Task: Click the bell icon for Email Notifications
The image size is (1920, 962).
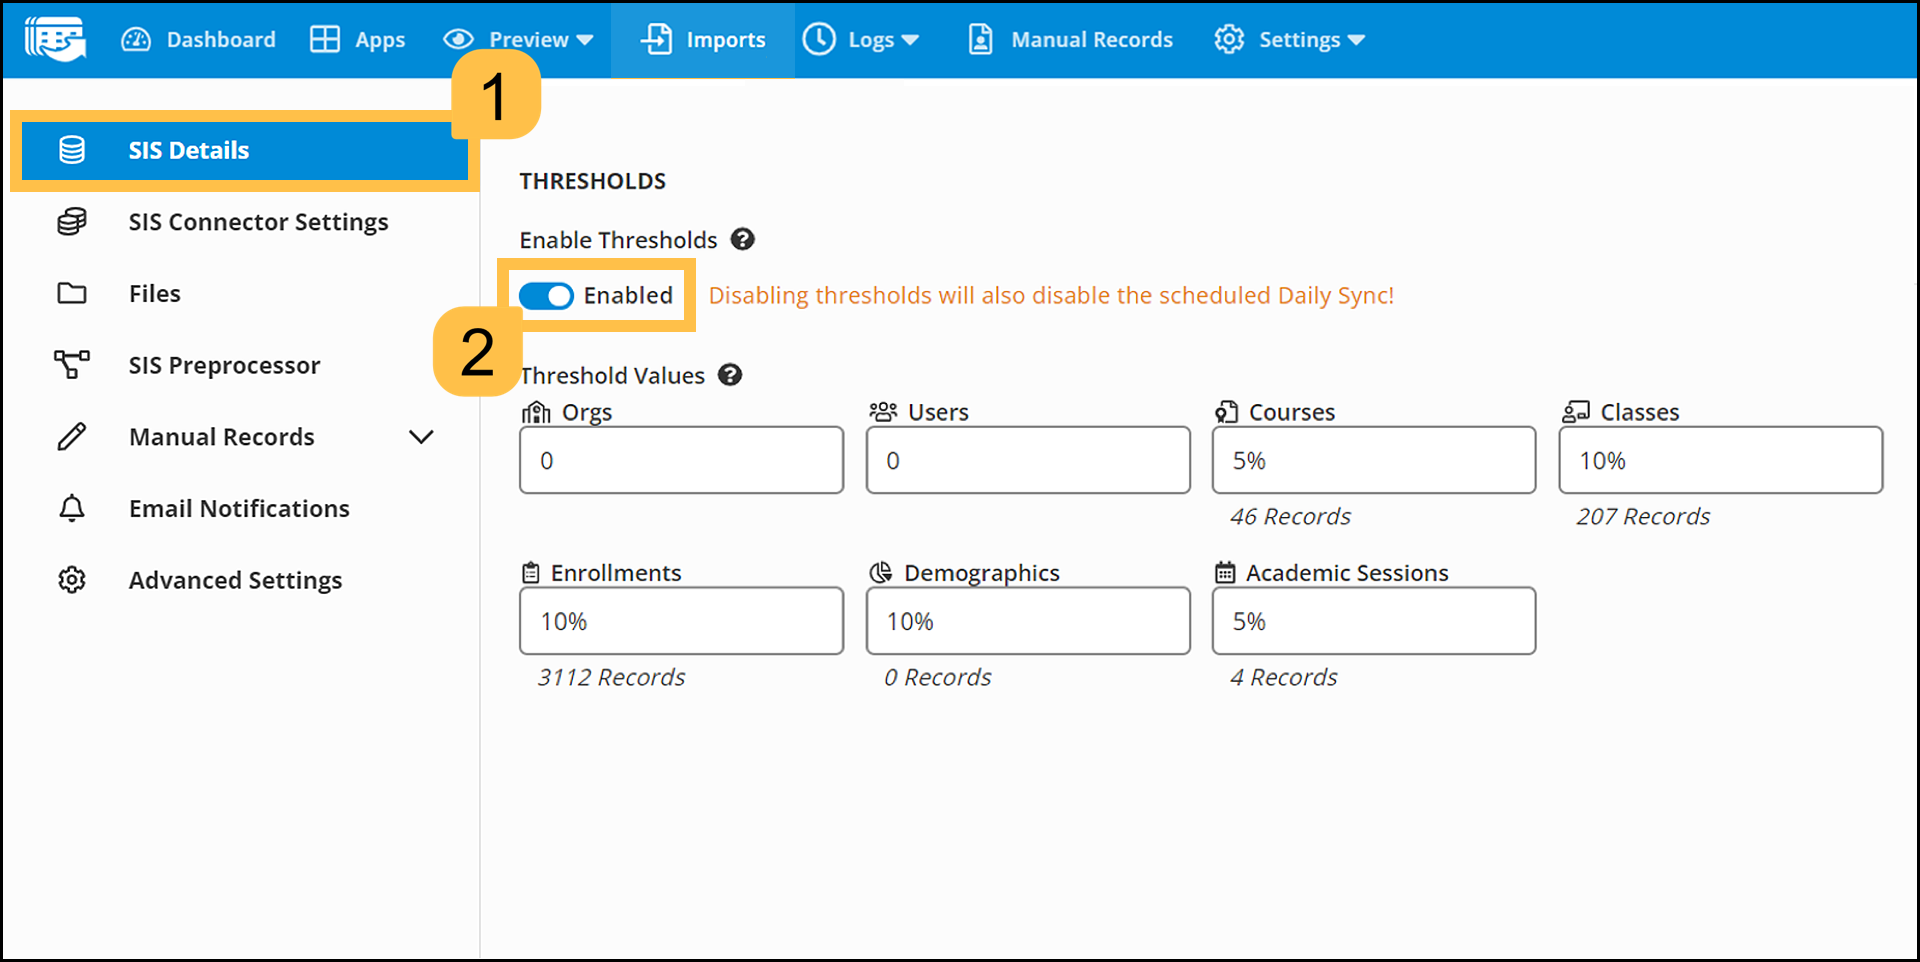Action: 72,508
